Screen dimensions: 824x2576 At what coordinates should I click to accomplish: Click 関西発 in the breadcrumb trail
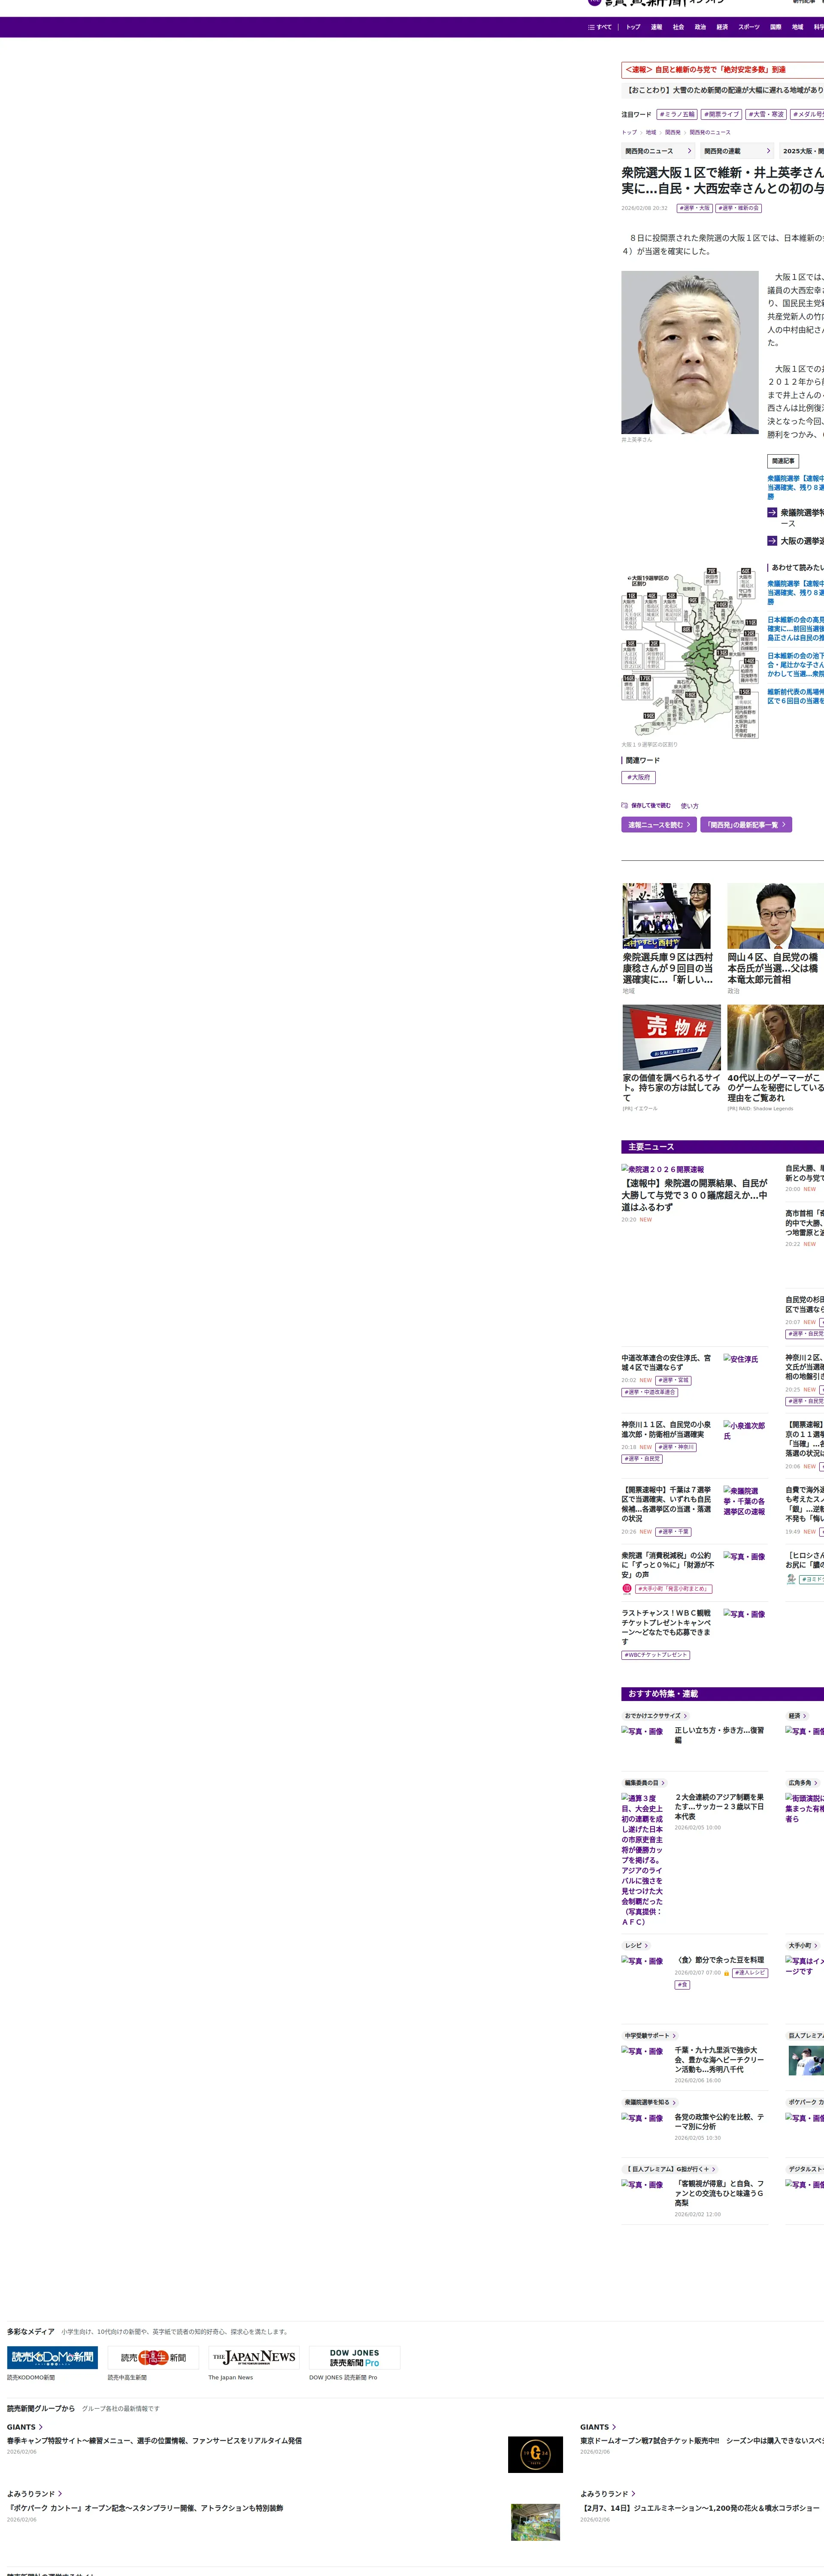tap(673, 132)
